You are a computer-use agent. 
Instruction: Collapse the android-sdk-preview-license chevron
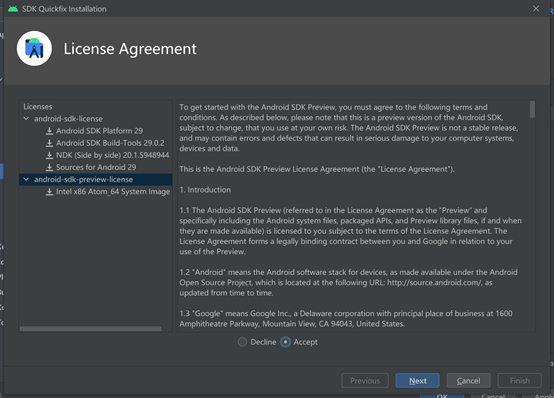26,180
